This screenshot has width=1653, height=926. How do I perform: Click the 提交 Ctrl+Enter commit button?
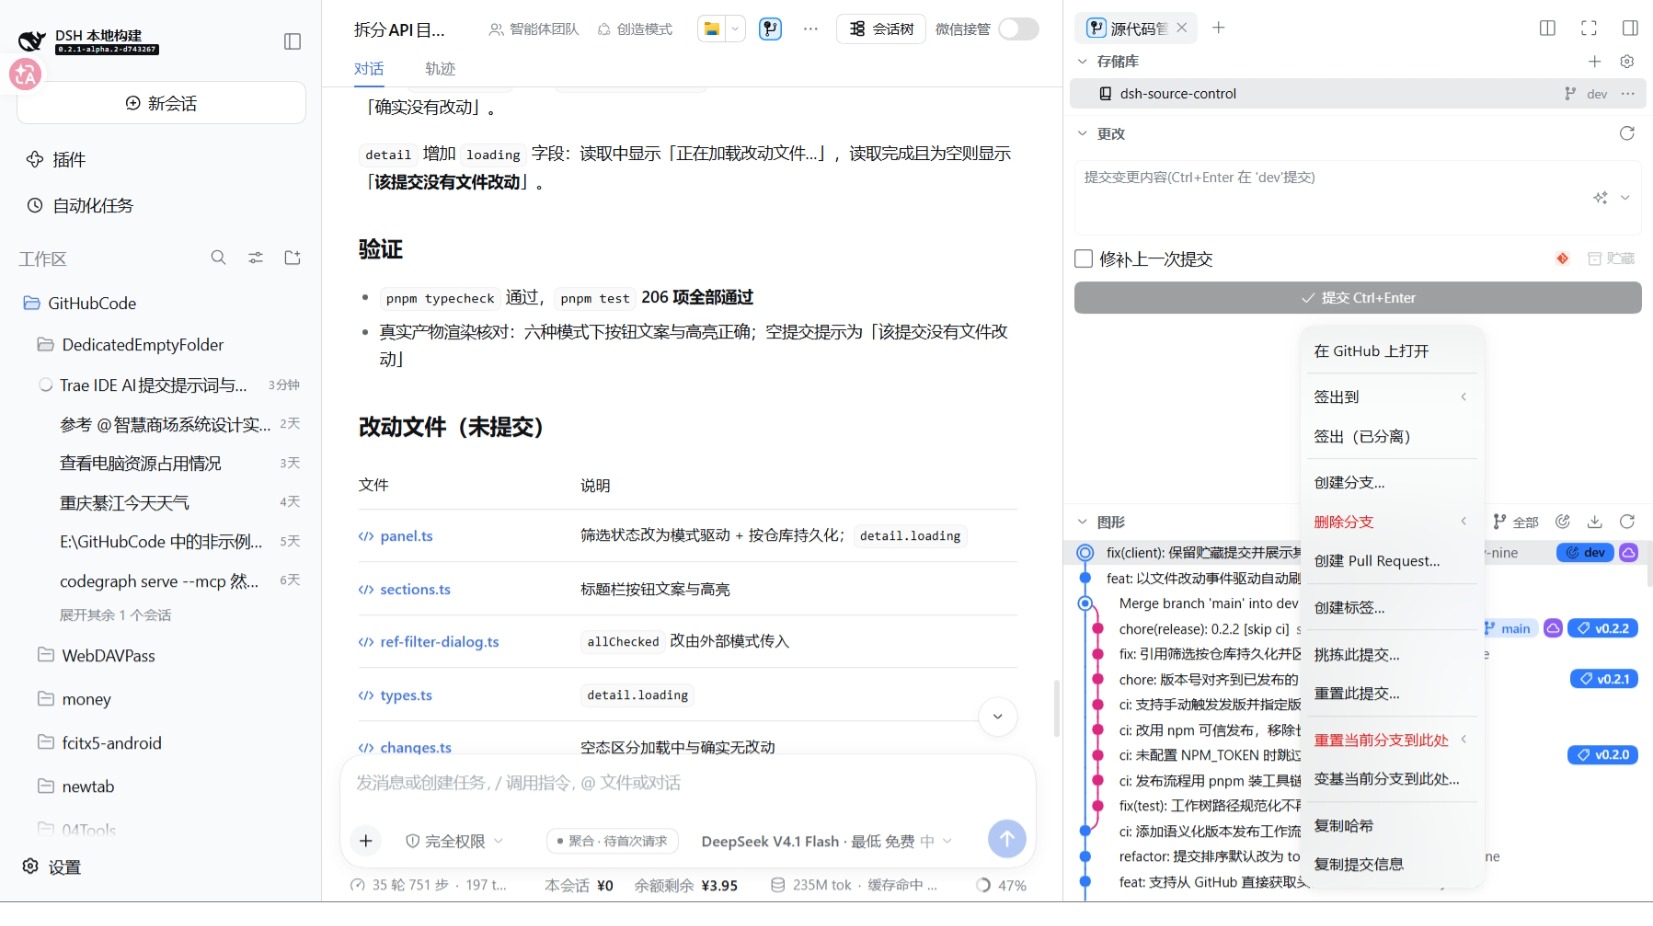pyautogui.click(x=1358, y=298)
